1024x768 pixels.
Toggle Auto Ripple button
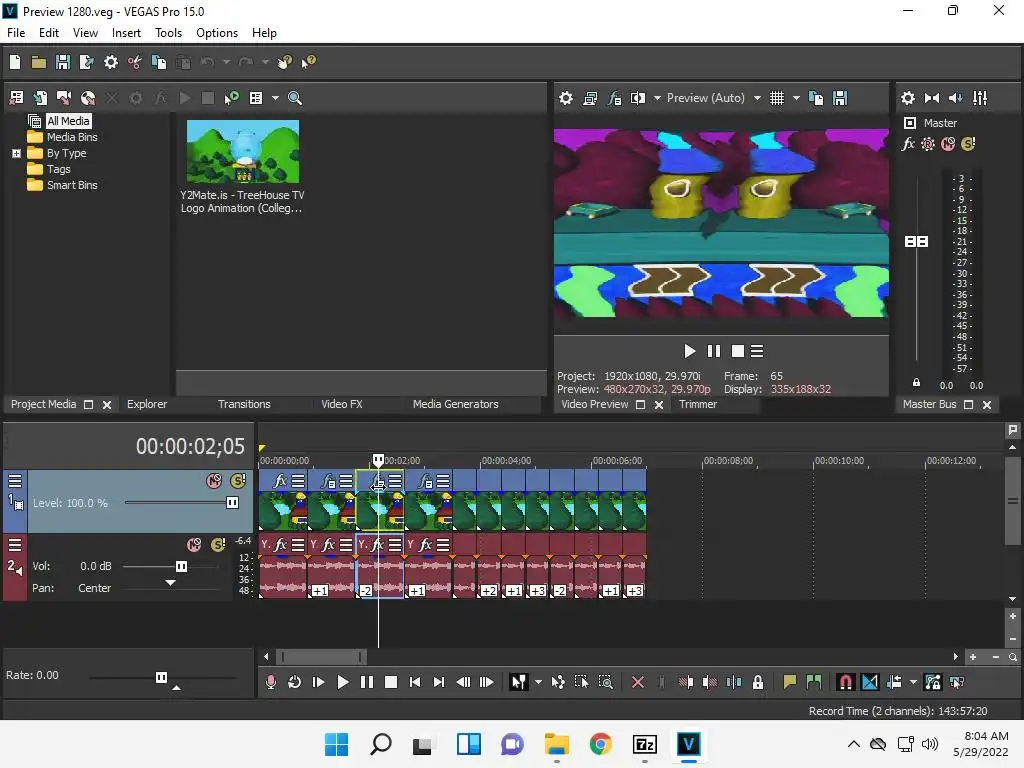pyautogui.click(x=894, y=682)
